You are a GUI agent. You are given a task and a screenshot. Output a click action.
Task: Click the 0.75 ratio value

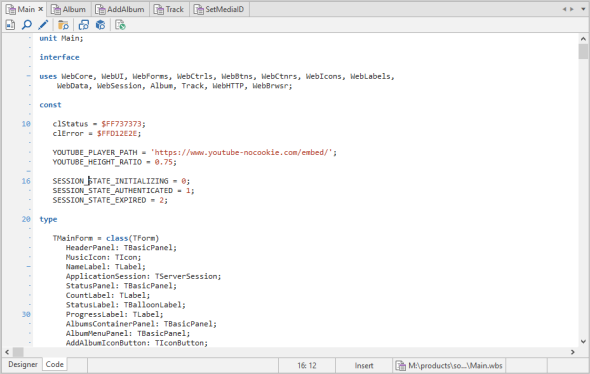164,162
